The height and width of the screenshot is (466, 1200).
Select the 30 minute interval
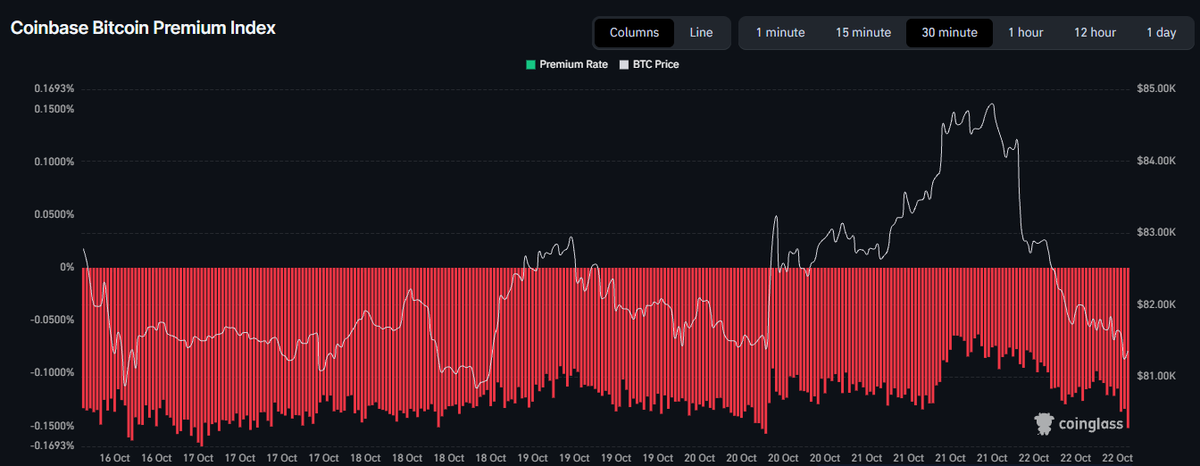(949, 33)
